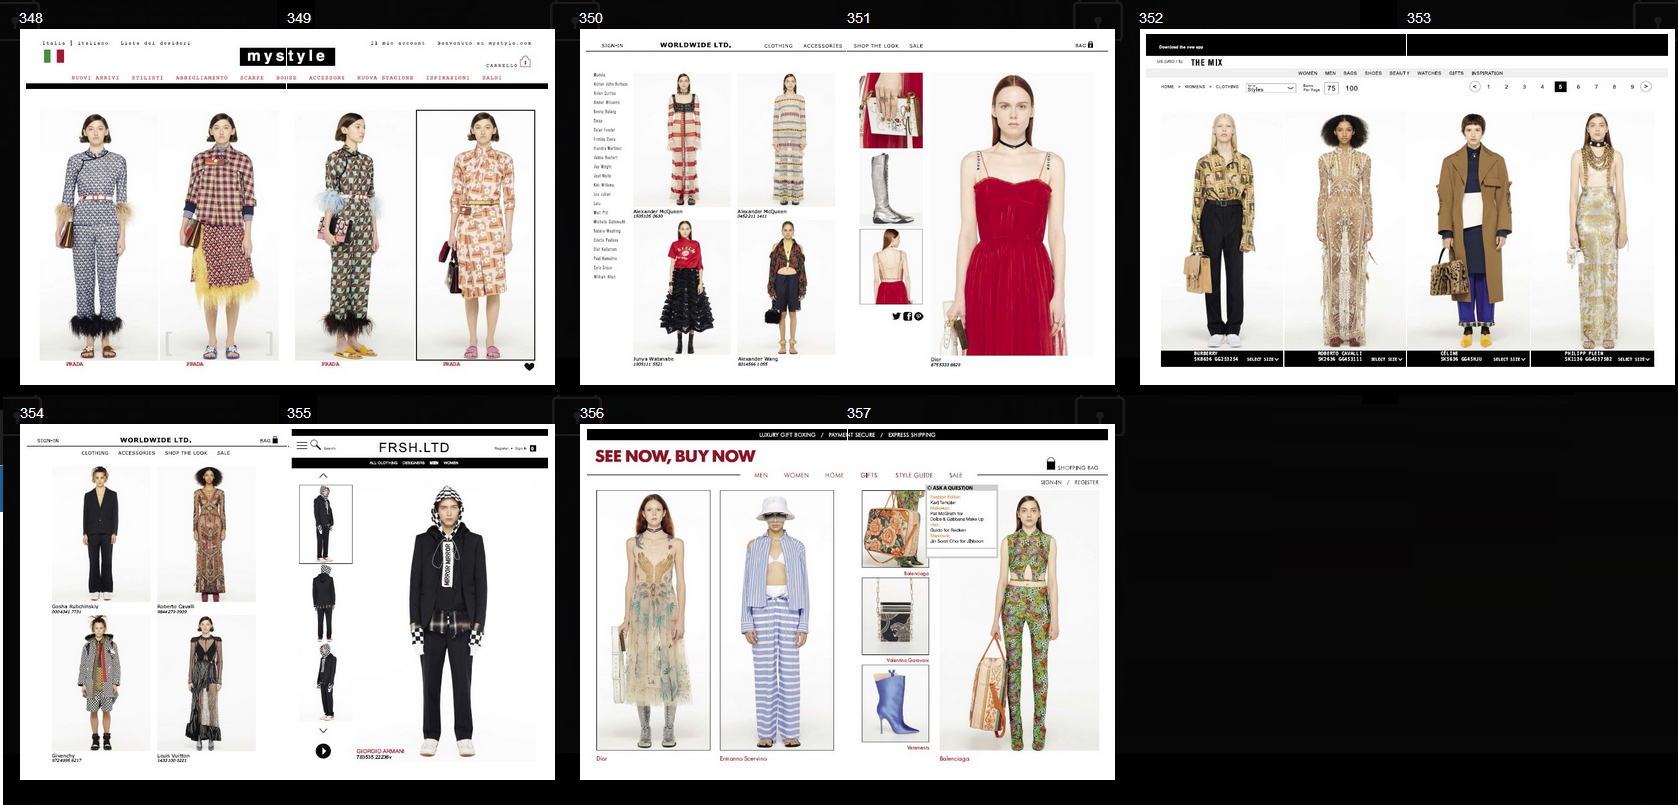Expand Select Size under the Roberto Cavalli look

(1386, 359)
